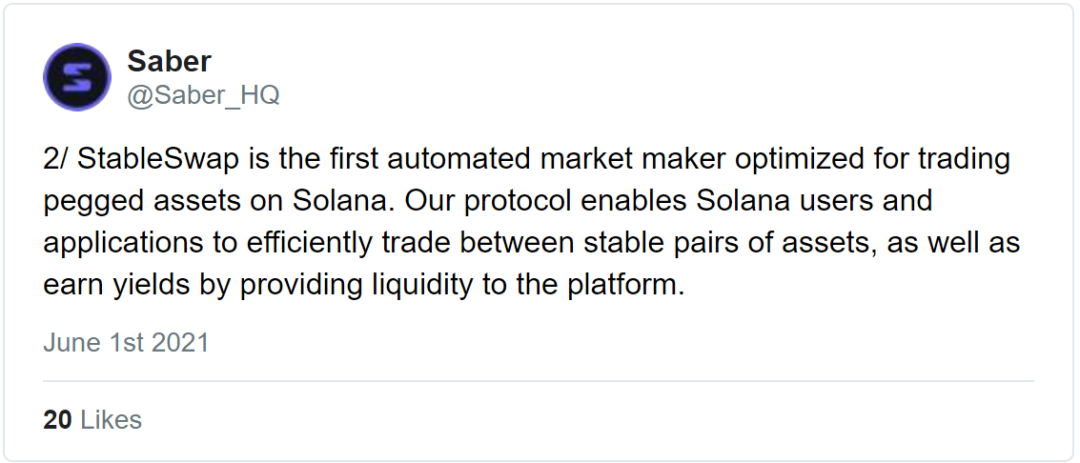Open the Saber display name
Viewport: 1080px width, 463px height.
(x=169, y=62)
